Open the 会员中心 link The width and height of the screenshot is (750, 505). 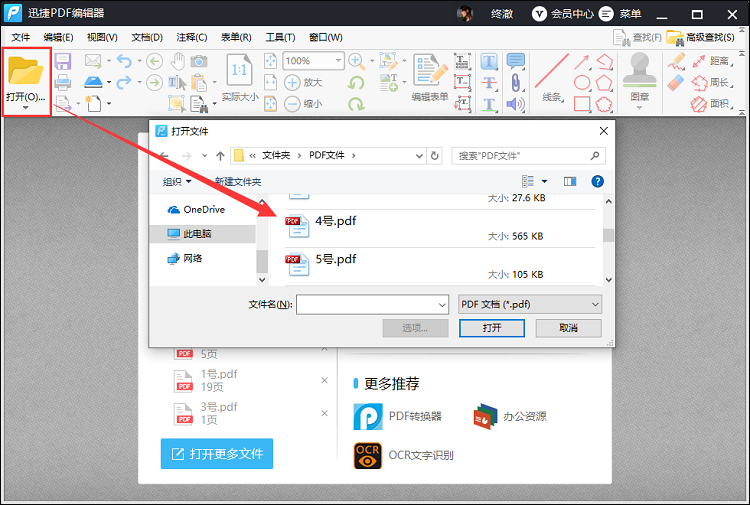[563, 13]
